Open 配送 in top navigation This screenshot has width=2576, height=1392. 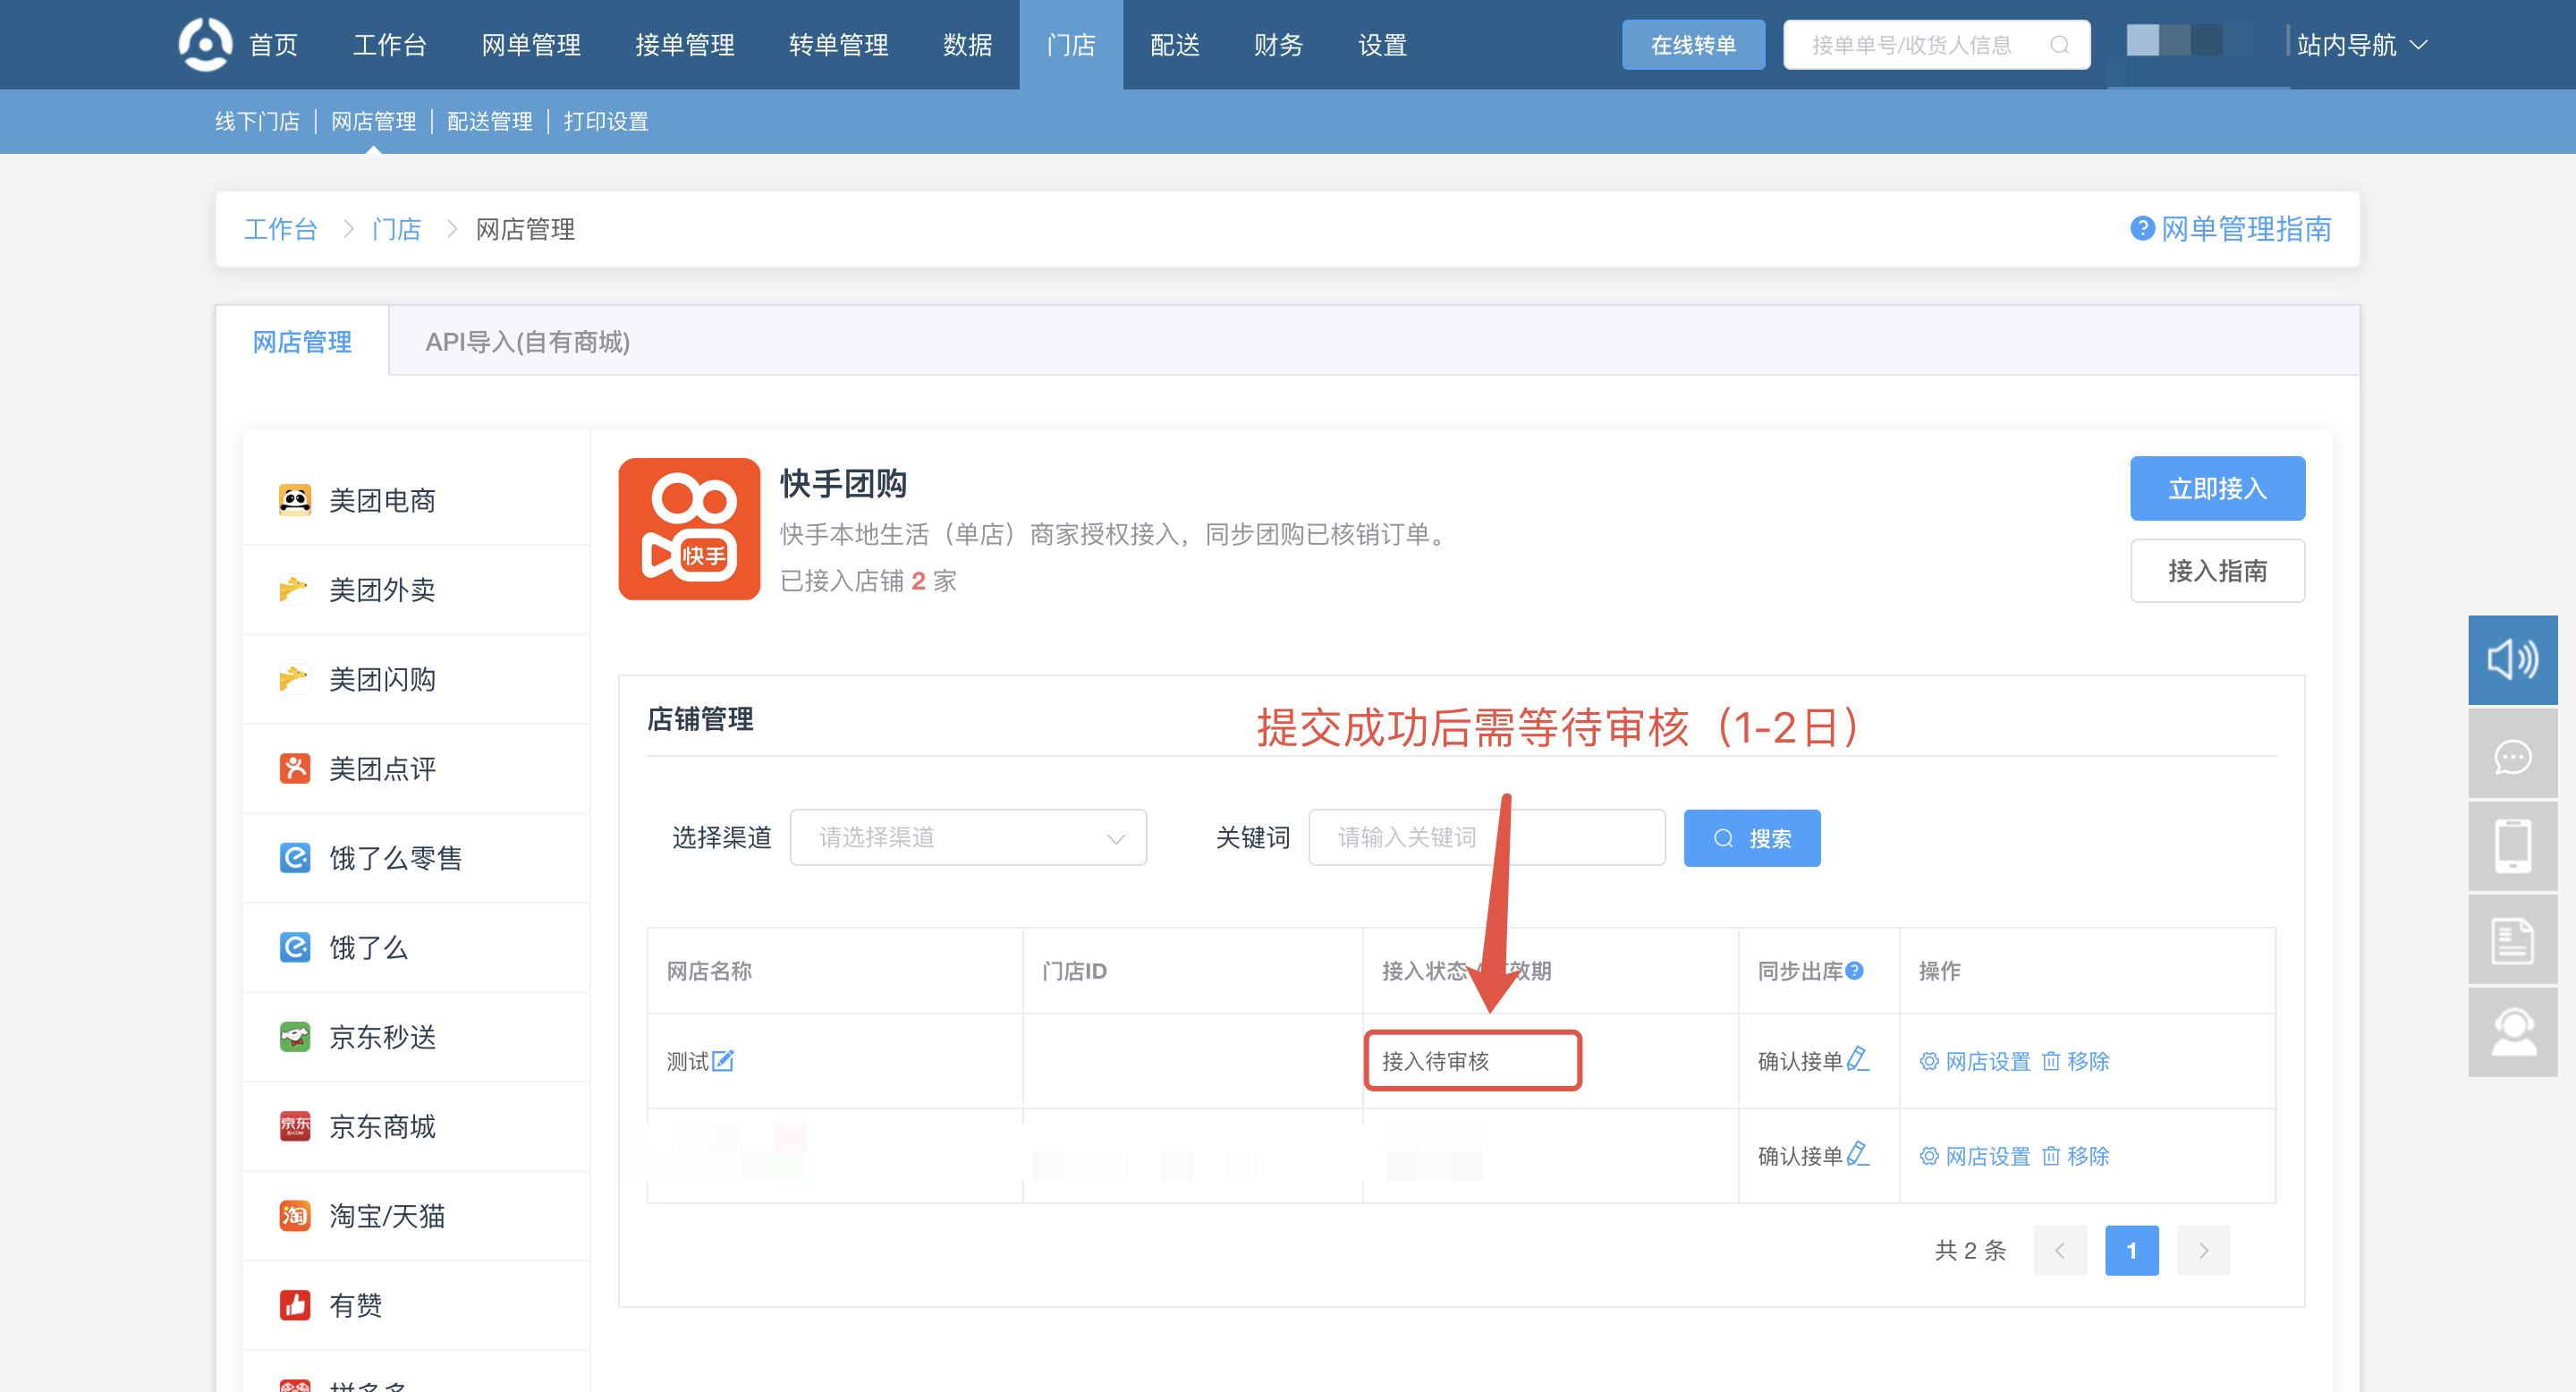[1175, 45]
